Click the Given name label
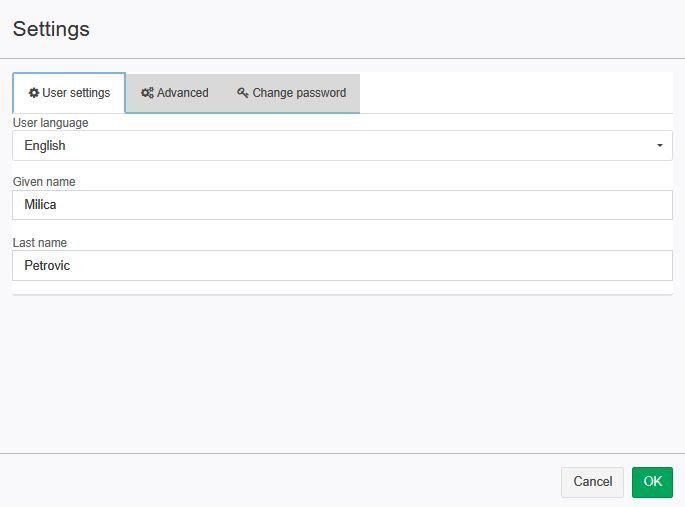The image size is (685, 507). click(x=44, y=182)
